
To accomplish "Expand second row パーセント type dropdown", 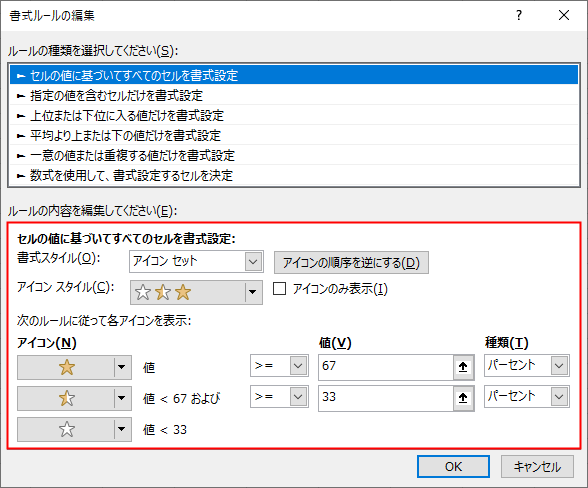I will [x=527, y=396].
